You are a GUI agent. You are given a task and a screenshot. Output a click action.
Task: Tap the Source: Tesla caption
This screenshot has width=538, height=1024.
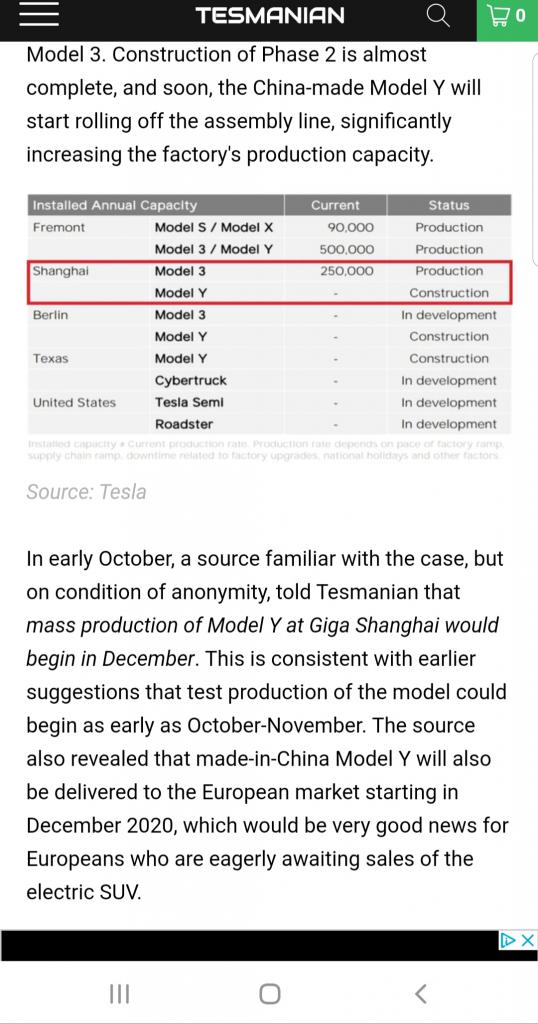click(x=86, y=492)
